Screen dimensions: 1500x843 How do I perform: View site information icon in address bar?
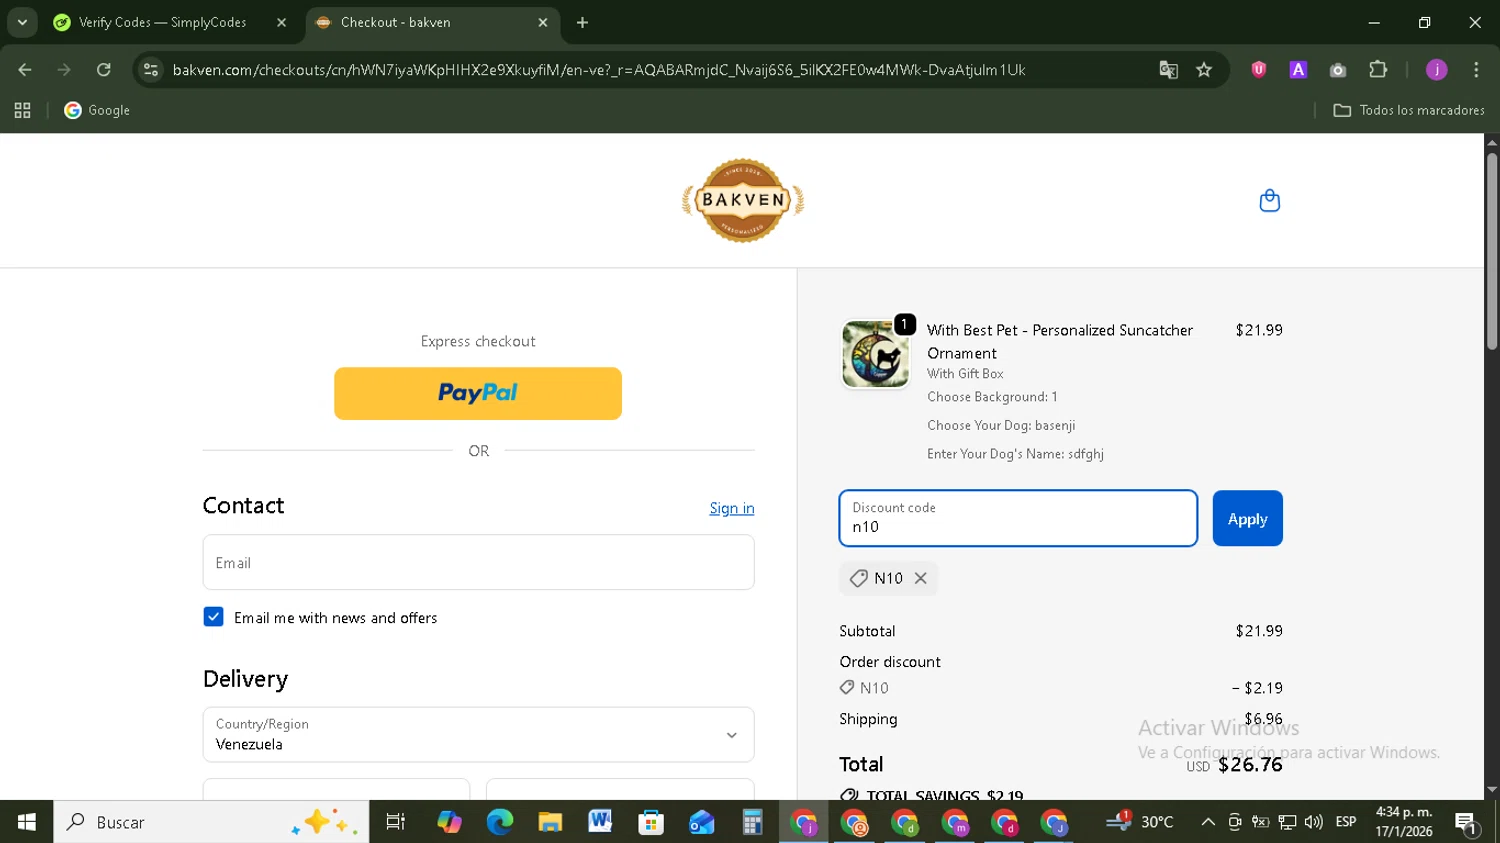pyautogui.click(x=151, y=69)
